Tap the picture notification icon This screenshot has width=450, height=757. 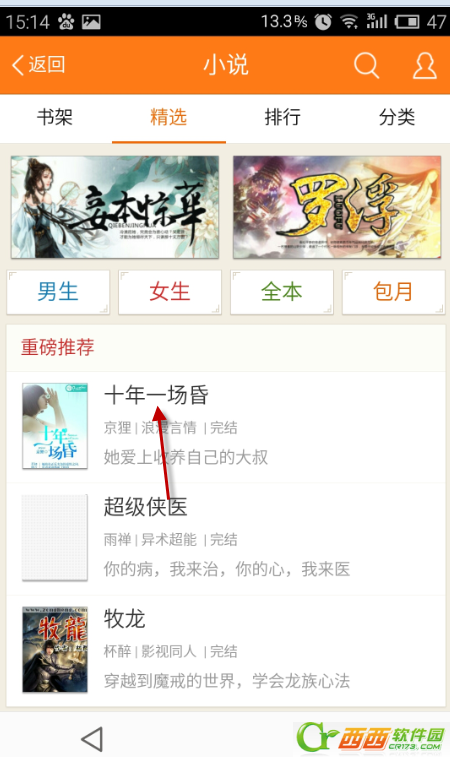(x=91, y=22)
